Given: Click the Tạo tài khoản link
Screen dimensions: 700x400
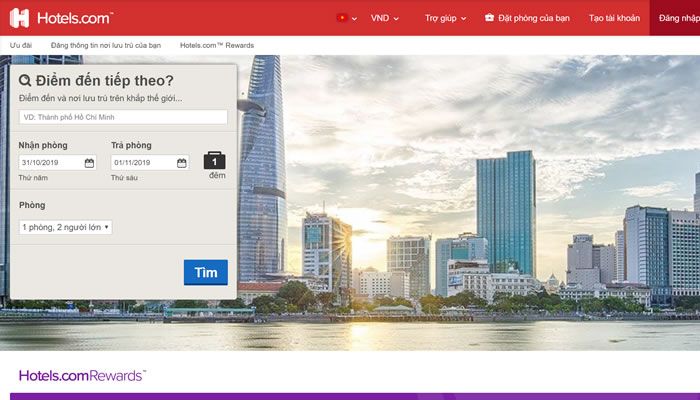Looking at the screenshot, I should [612, 18].
